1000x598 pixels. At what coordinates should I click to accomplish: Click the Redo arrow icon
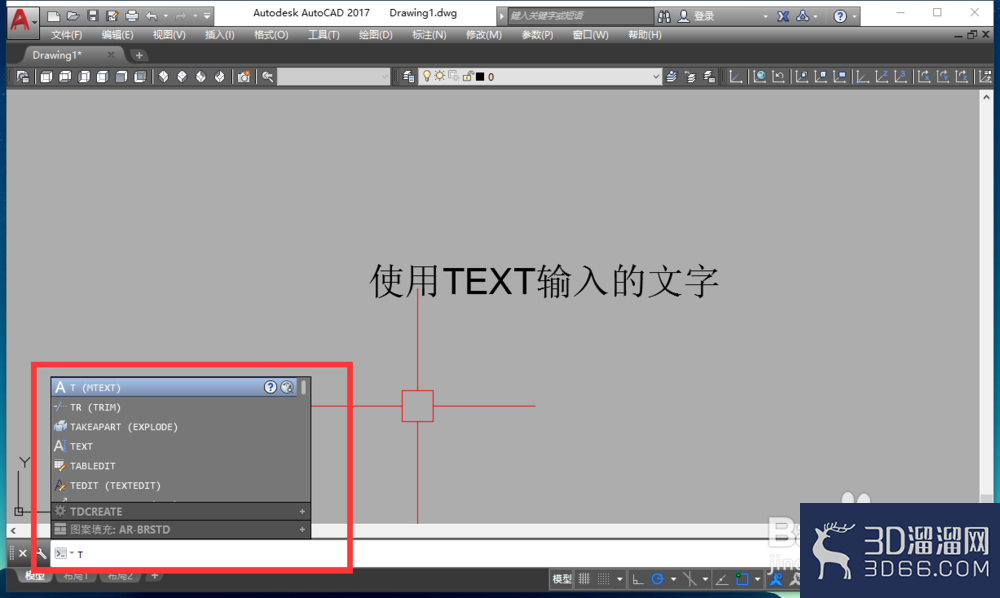[x=181, y=16]
